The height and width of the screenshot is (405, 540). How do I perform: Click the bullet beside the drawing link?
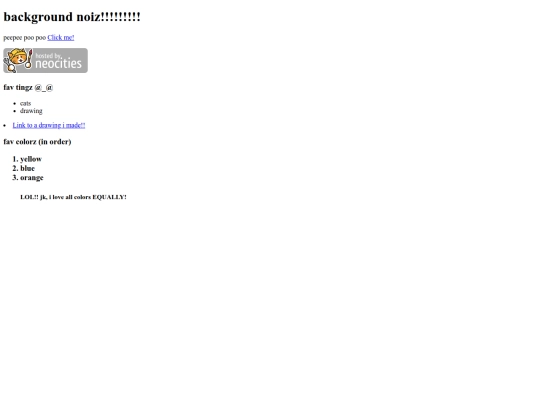click(x=4, y=126)
